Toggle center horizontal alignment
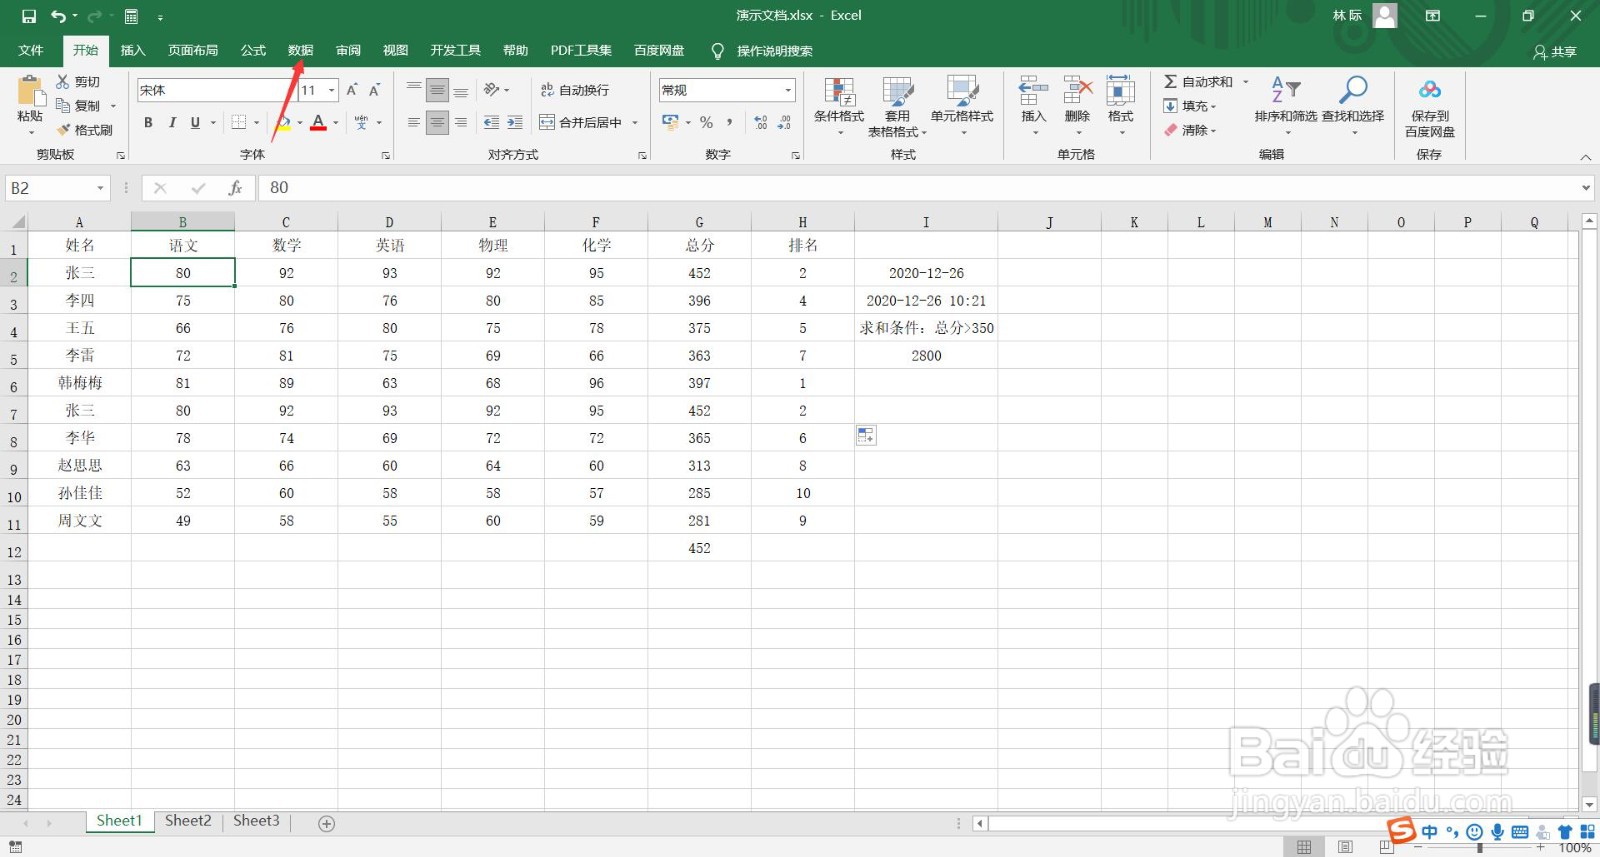 [437, 122]
